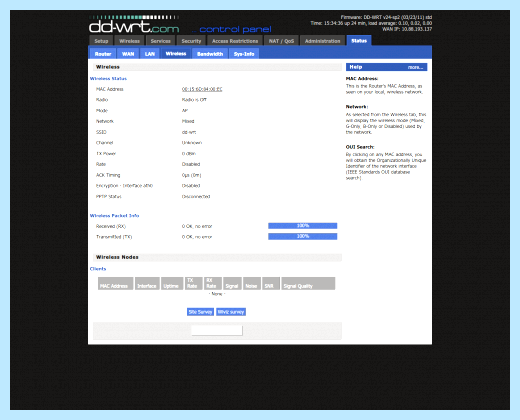Click the TX Rate column header
The image size is (520, 420).
tap(193, 283)
